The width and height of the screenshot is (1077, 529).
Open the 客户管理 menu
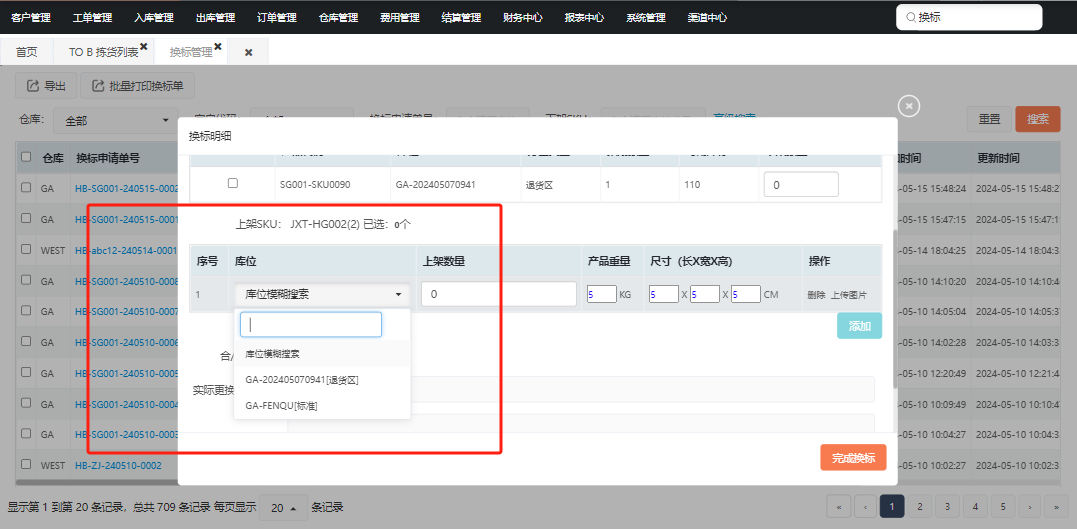tap(31, 18)
